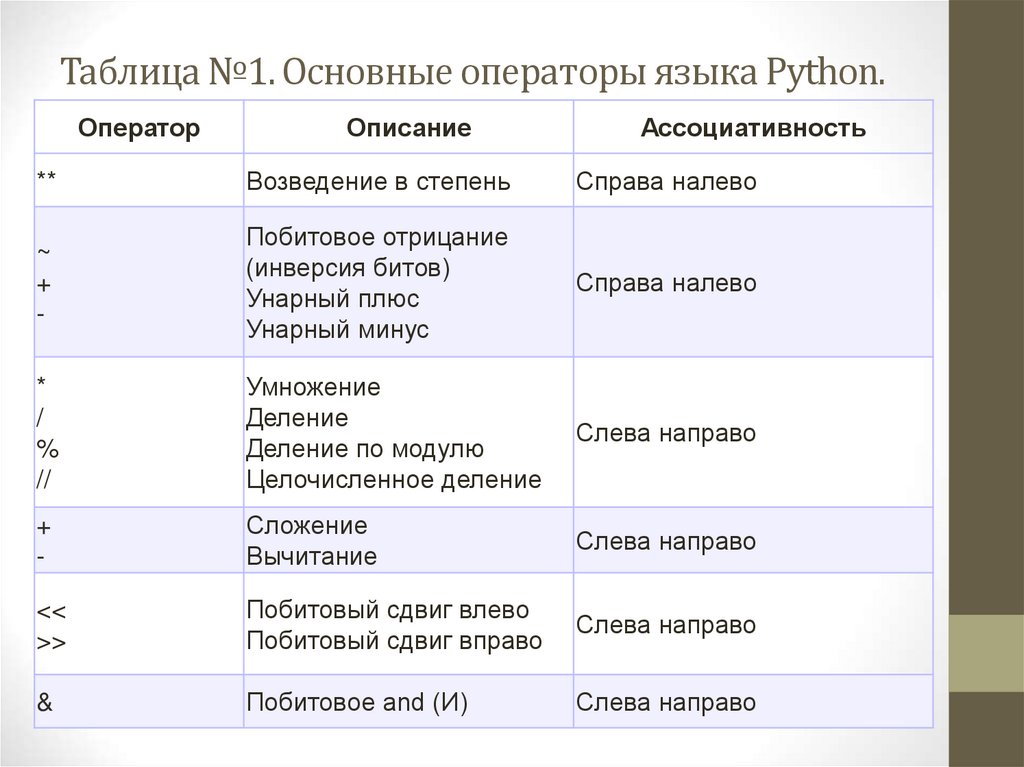Click the "Побитовый сдвиг вправо" text

[x=394, y=641]
